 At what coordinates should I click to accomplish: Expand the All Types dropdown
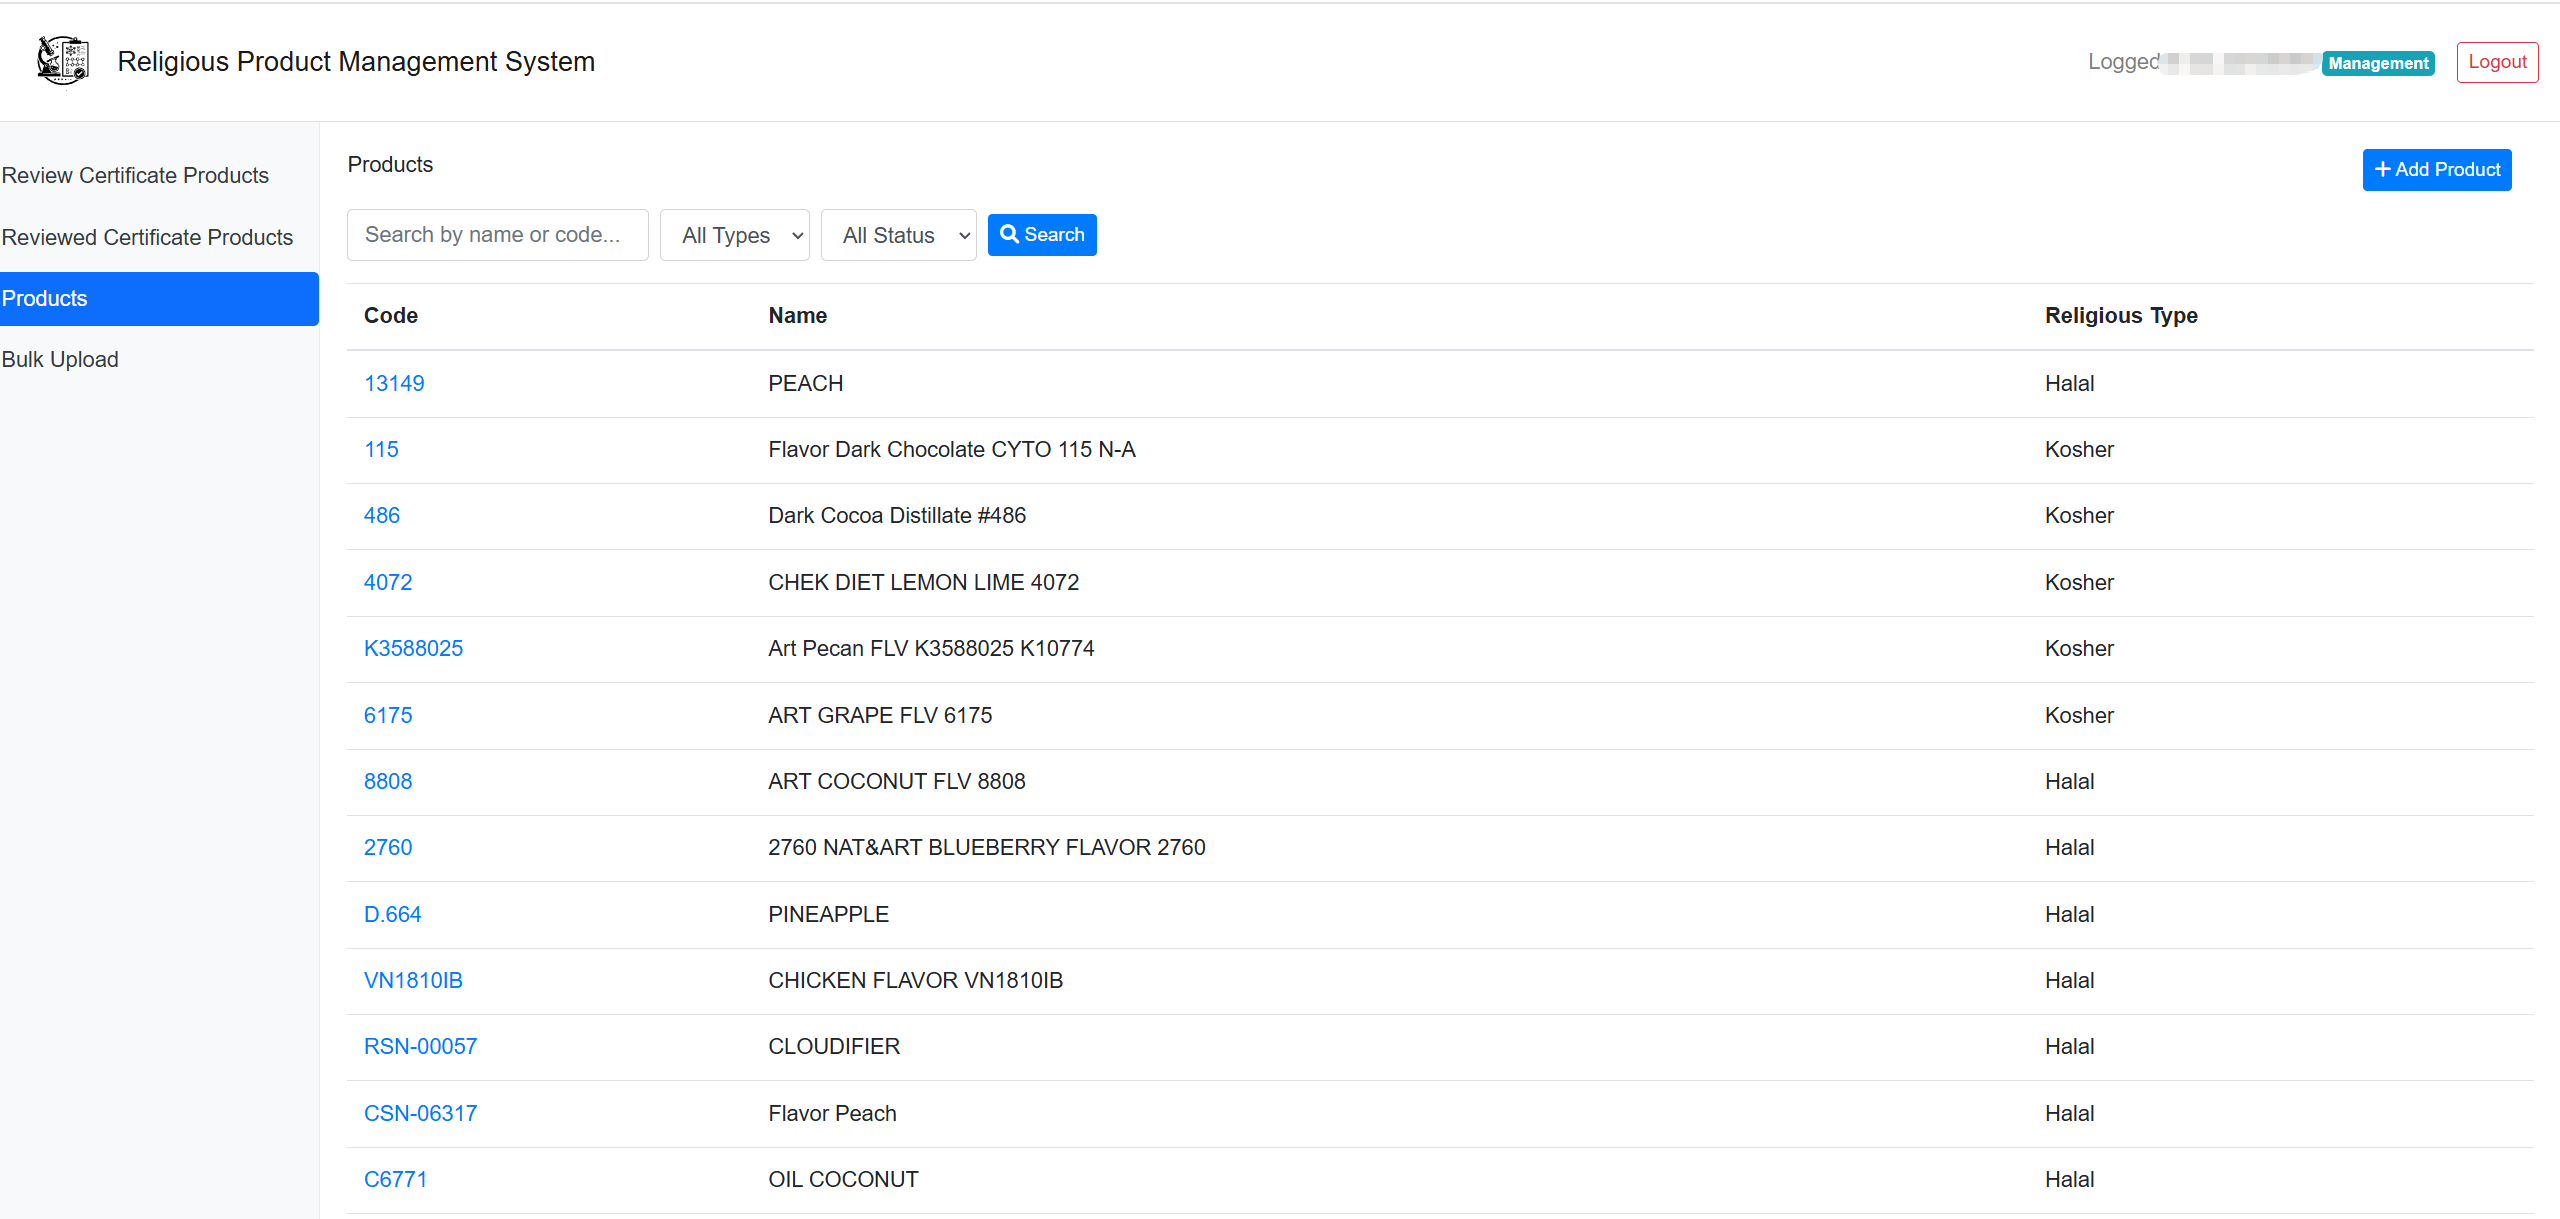[734, 235]
